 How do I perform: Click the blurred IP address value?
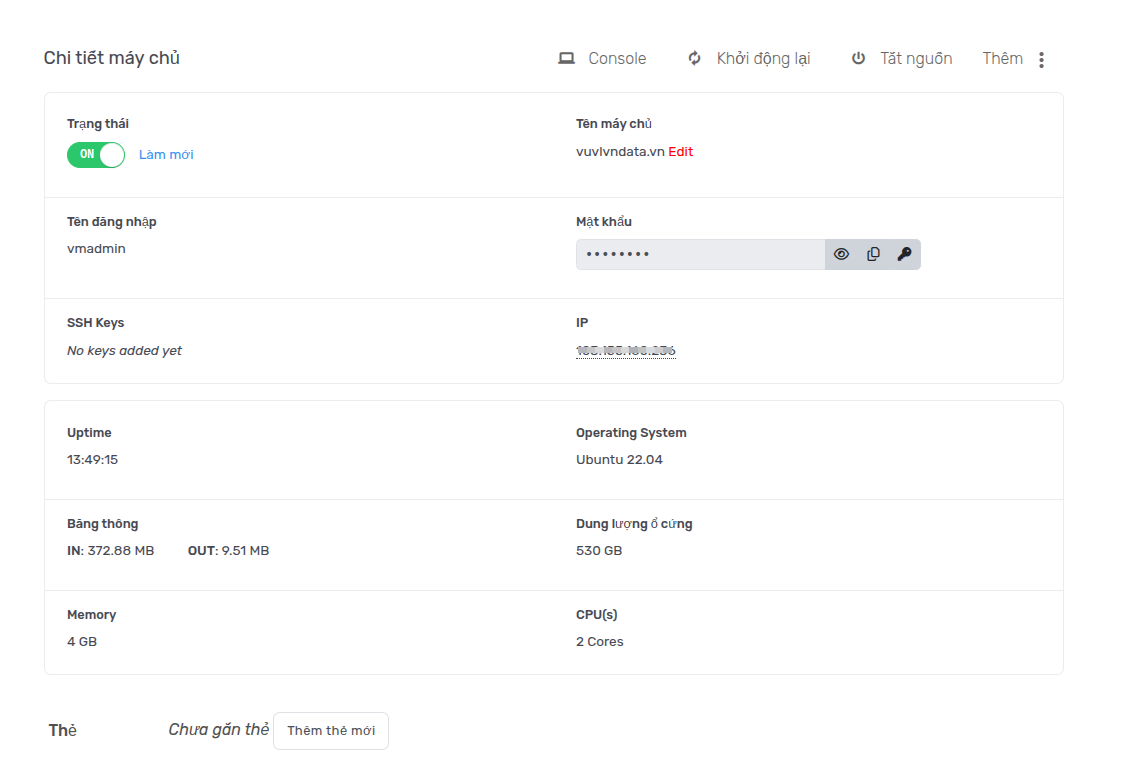pyautogui.click(x=626, y=351)
